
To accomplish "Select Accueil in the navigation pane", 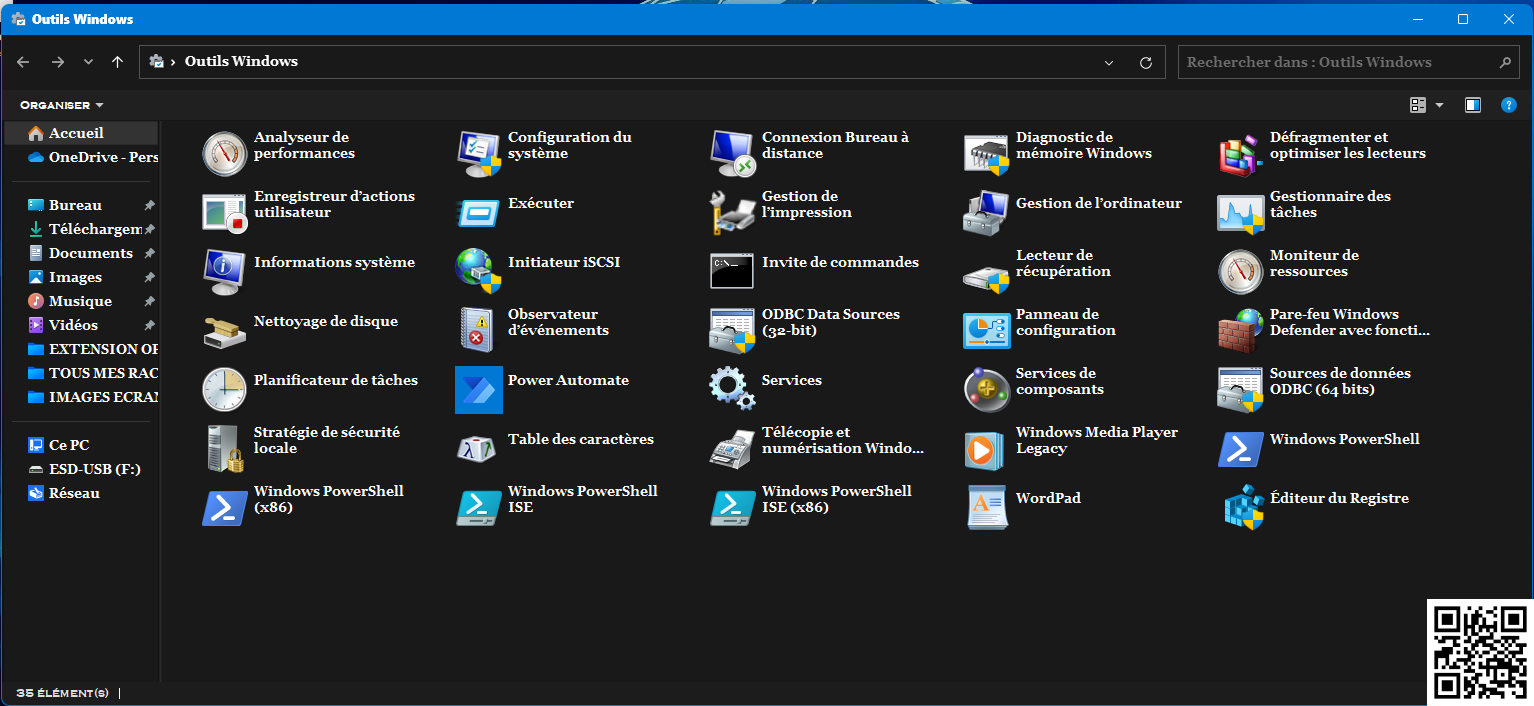I will tap(81, 133).
